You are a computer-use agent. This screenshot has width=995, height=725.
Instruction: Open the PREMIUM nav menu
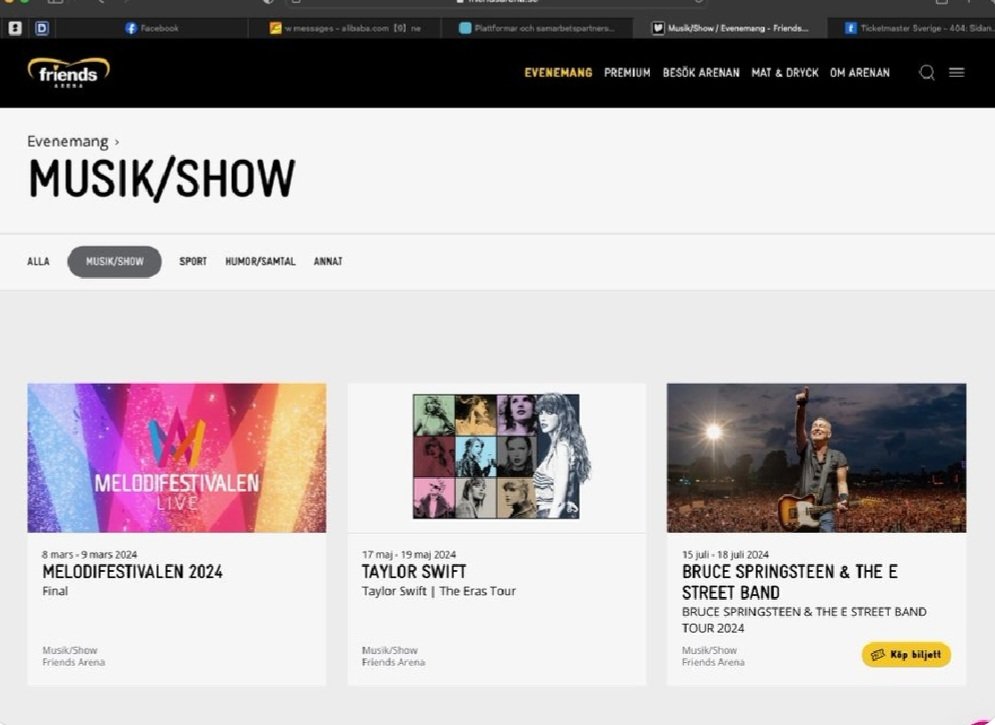pyautogui.click(x=627, y=72)
